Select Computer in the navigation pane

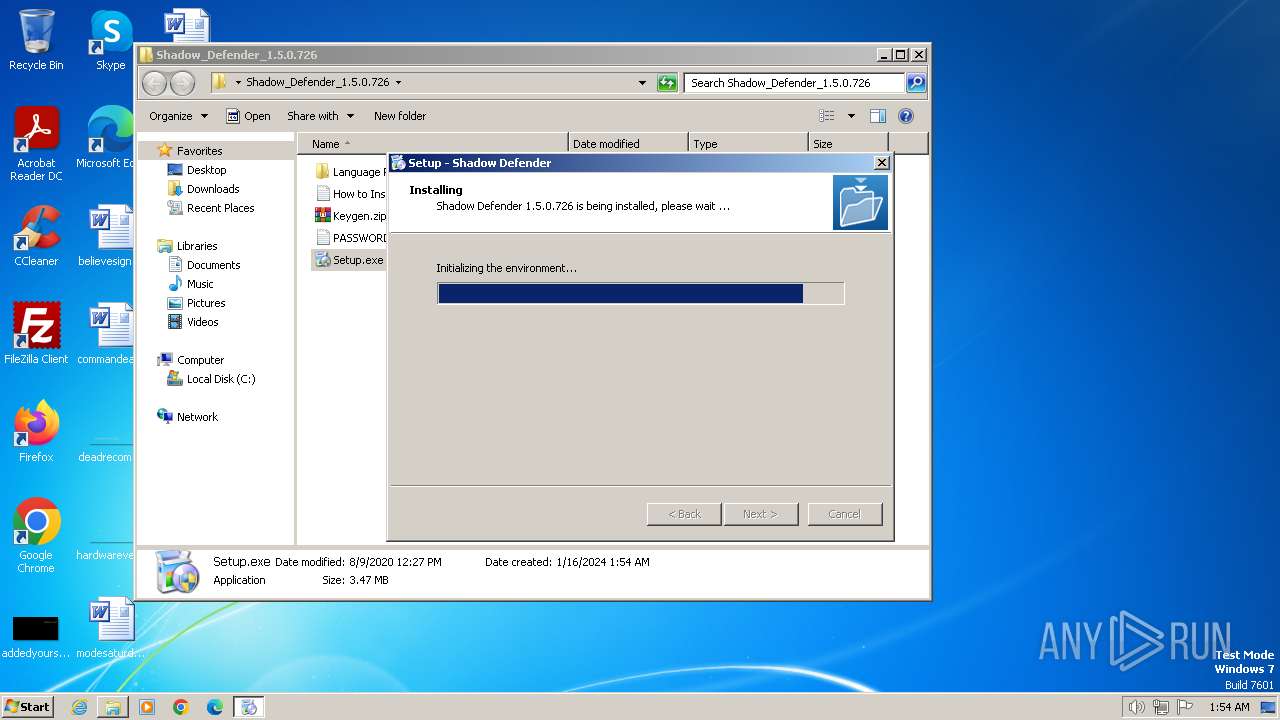tap(200, 360)
